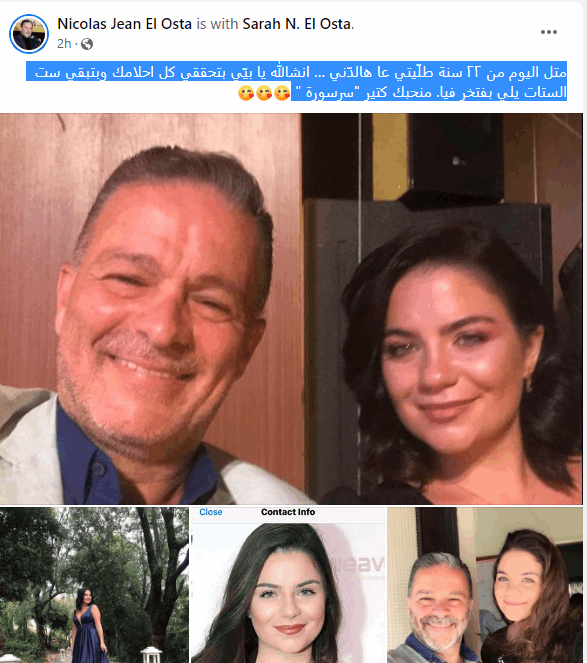Click the kissing face emojis in caption
Image resolution: width=587 pixels, height=663 pixels.
pyautogui.click(x=264, y=93)
